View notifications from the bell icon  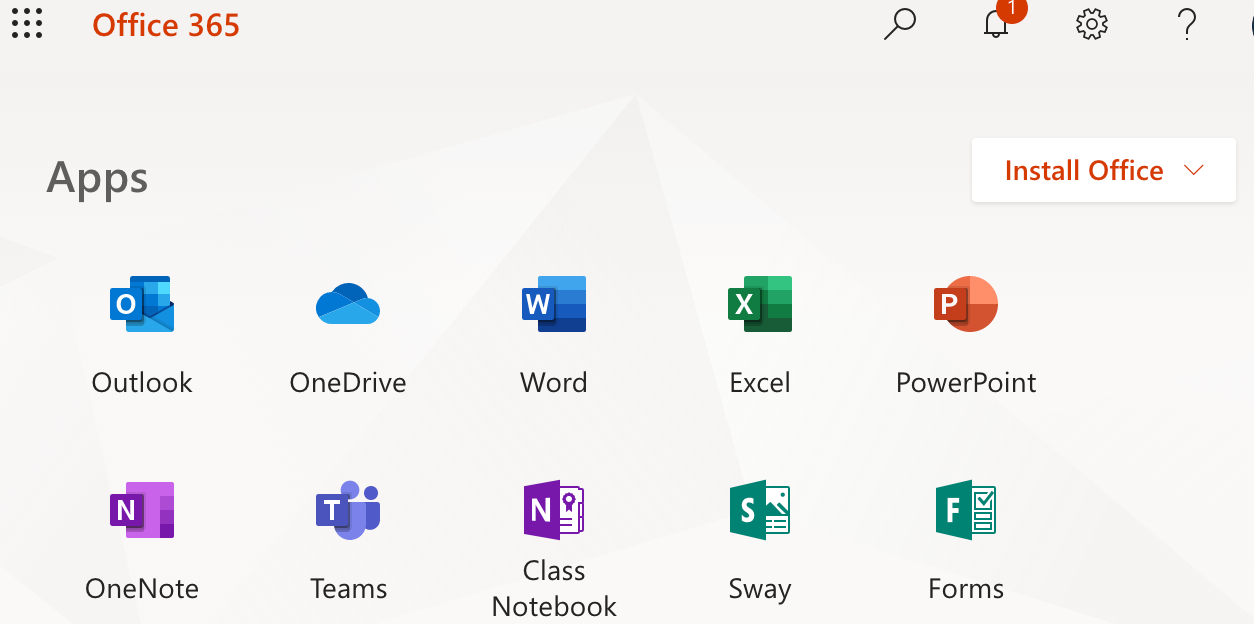coord(997,23)
